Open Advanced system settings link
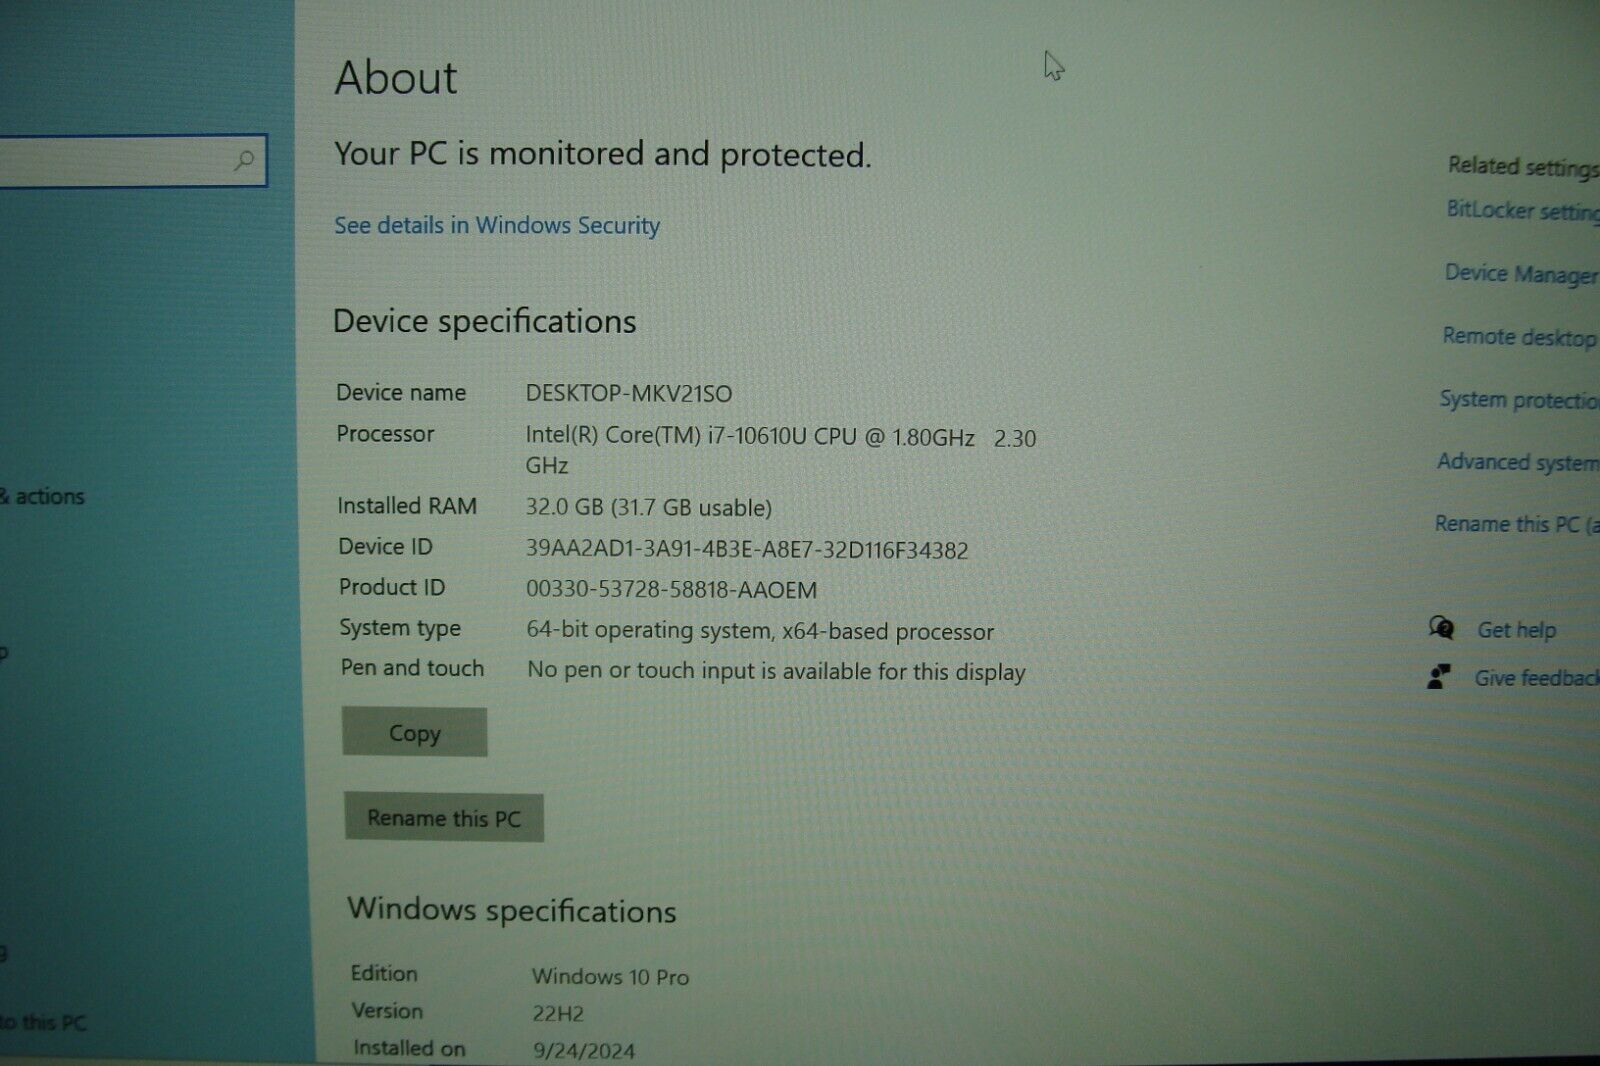 click(1518, 462)
